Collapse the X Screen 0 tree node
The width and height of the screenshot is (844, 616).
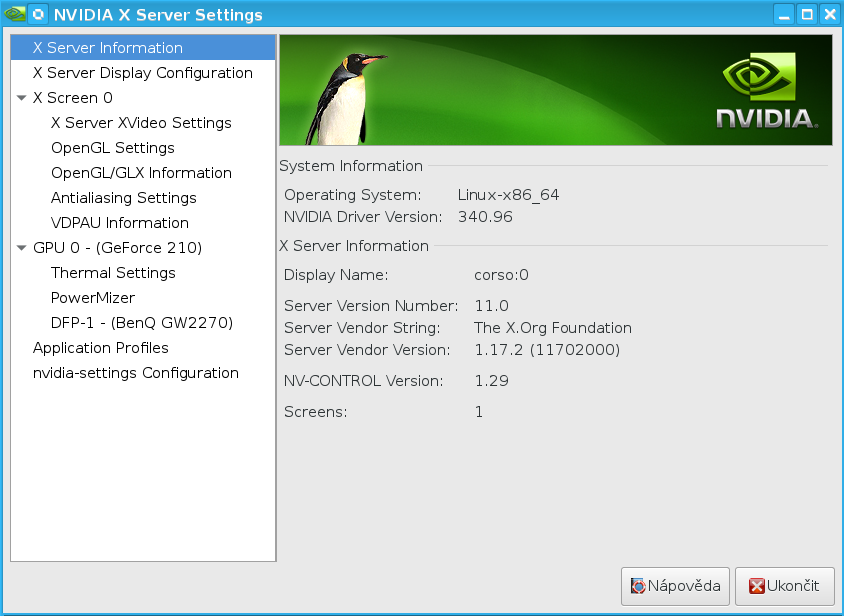coord(22,98)
